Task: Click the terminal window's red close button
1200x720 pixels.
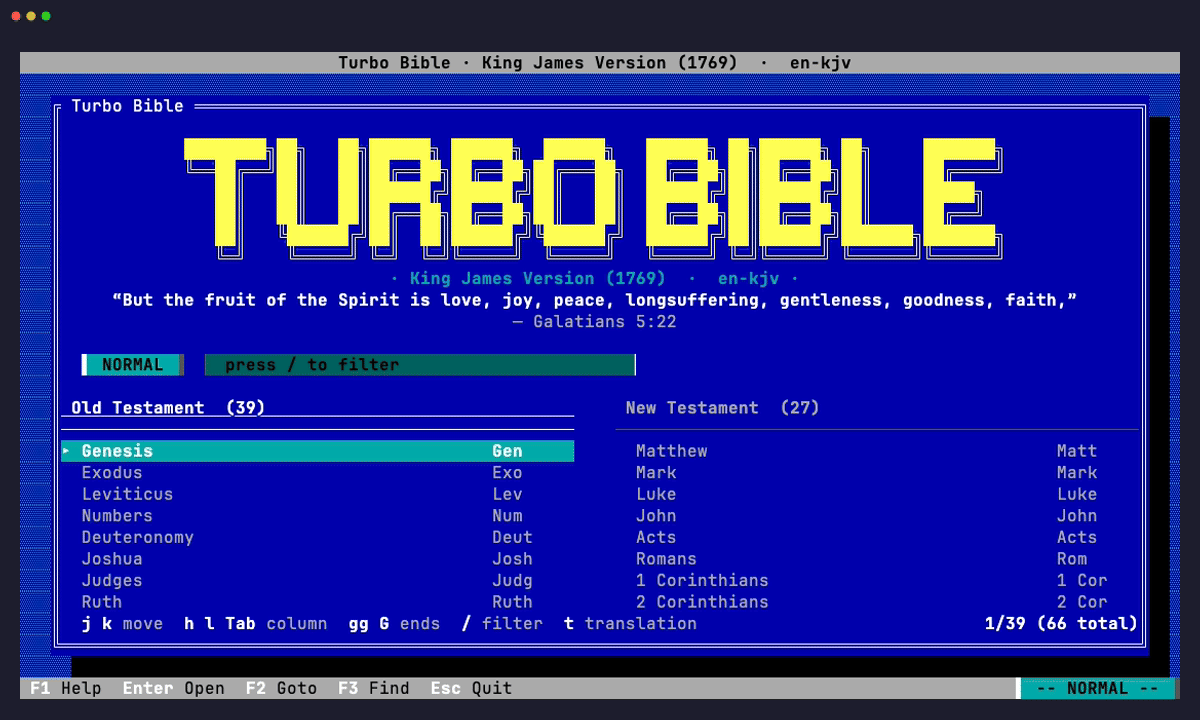Action: [x=14, y=16]
